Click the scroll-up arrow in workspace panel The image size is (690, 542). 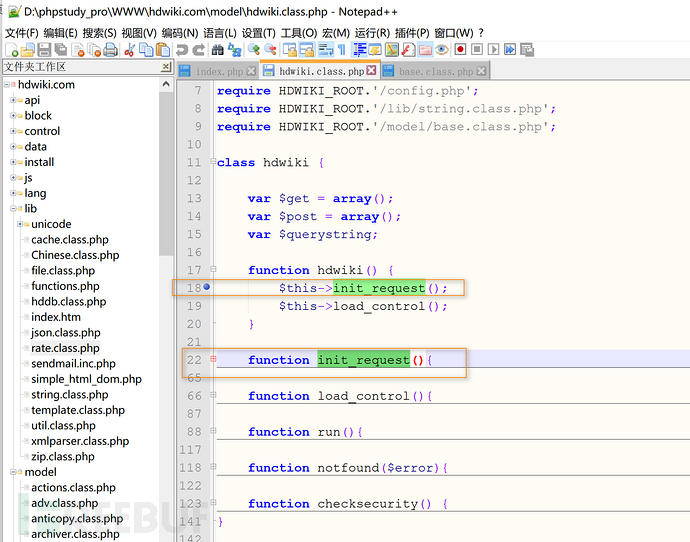tap(166, 84)
